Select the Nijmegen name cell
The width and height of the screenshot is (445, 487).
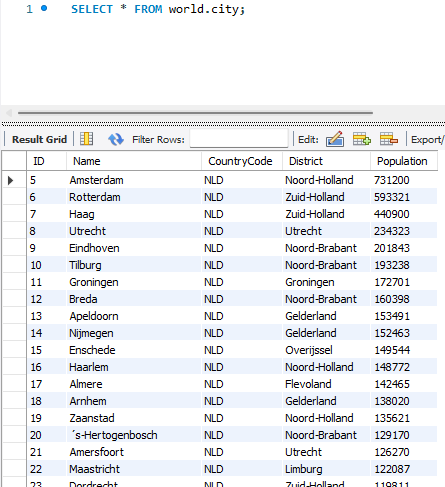tap(134, 333)
